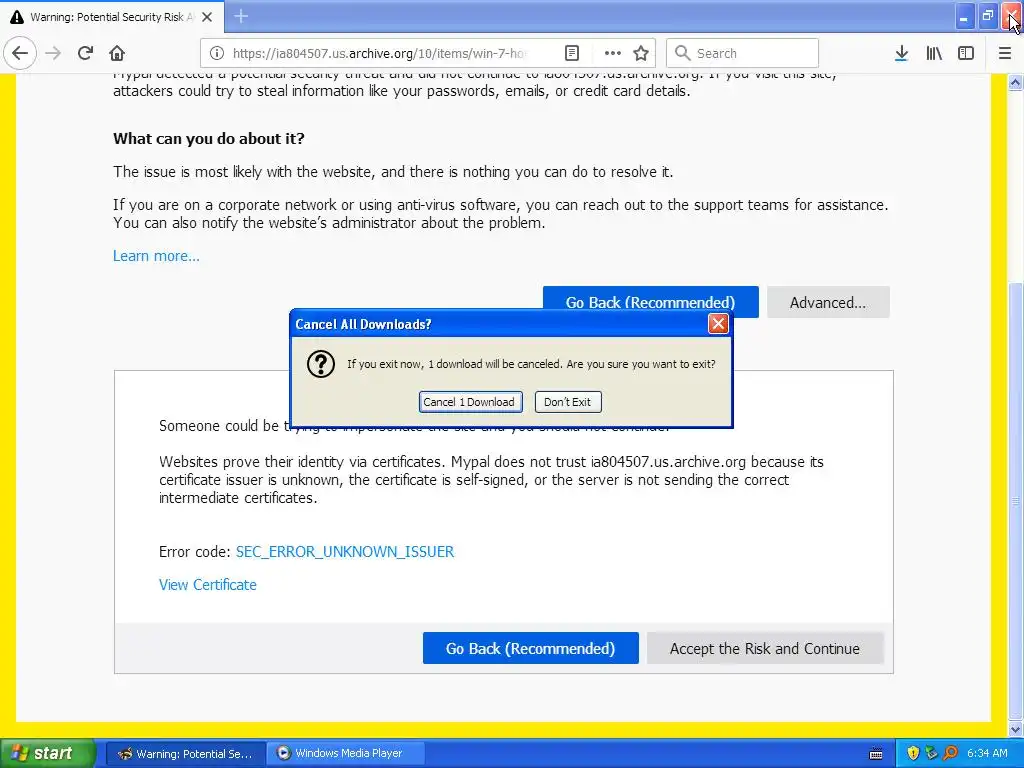Open the on-screen keyboard tray icon
This screenshot has width=1024, height=768.
876,754
